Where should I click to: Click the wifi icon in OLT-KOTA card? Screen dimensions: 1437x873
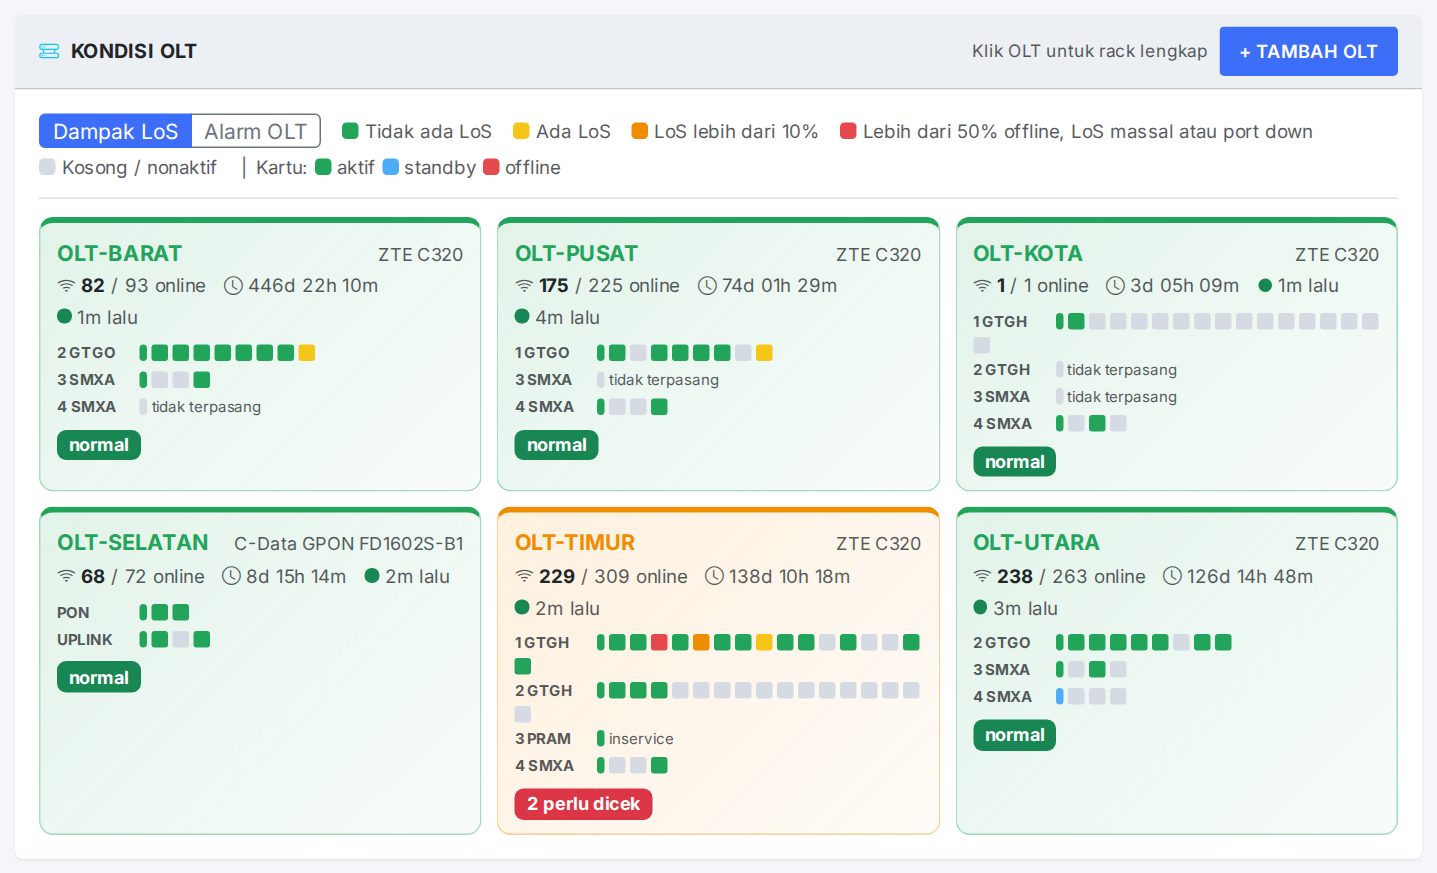(982, 286)
